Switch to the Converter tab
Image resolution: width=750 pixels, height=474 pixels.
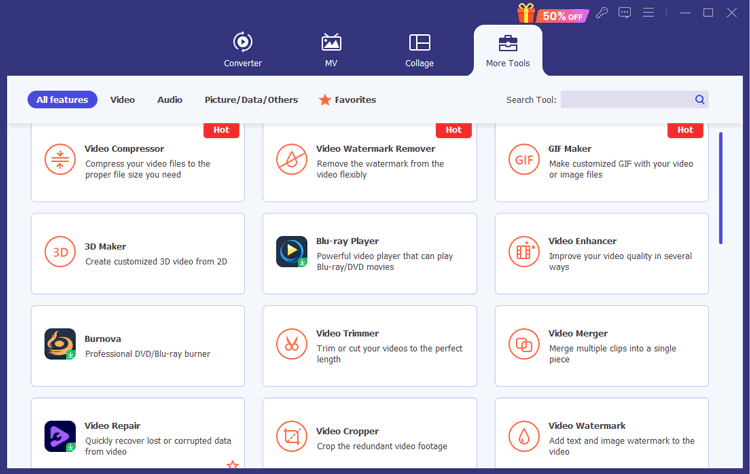[x=243, y=50]
